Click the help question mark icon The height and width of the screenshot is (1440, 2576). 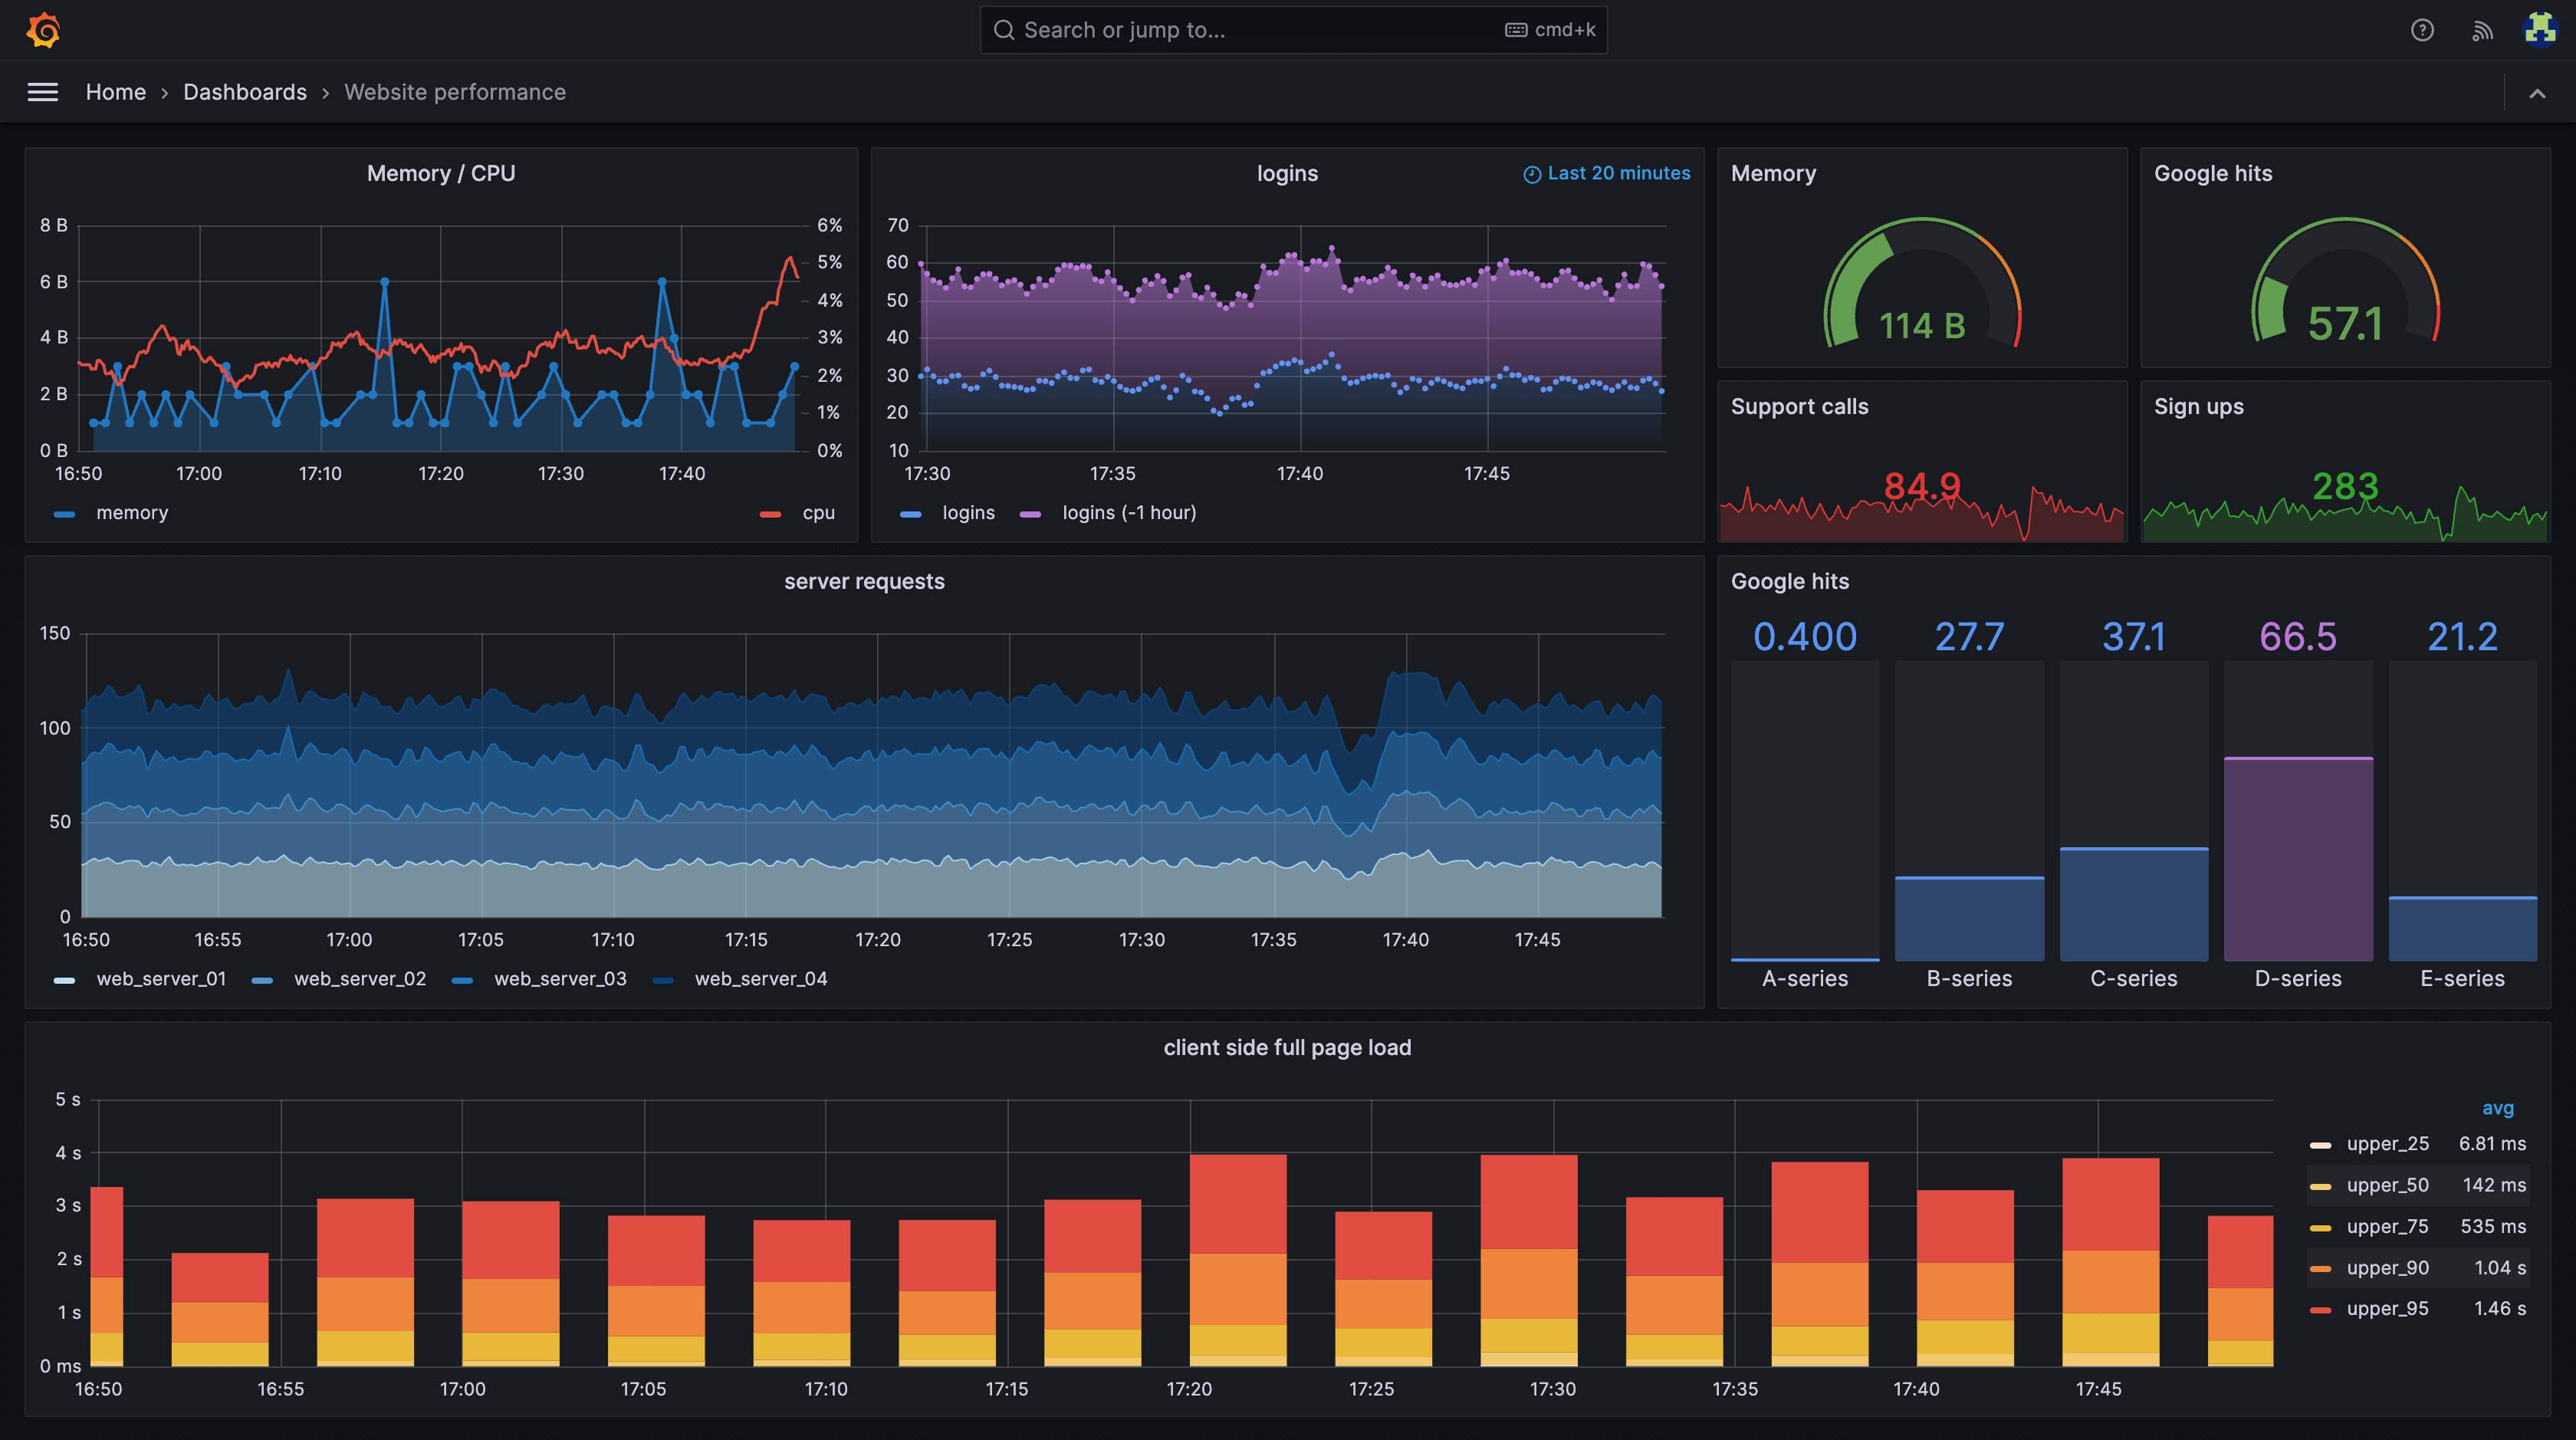click(2422, 30)
